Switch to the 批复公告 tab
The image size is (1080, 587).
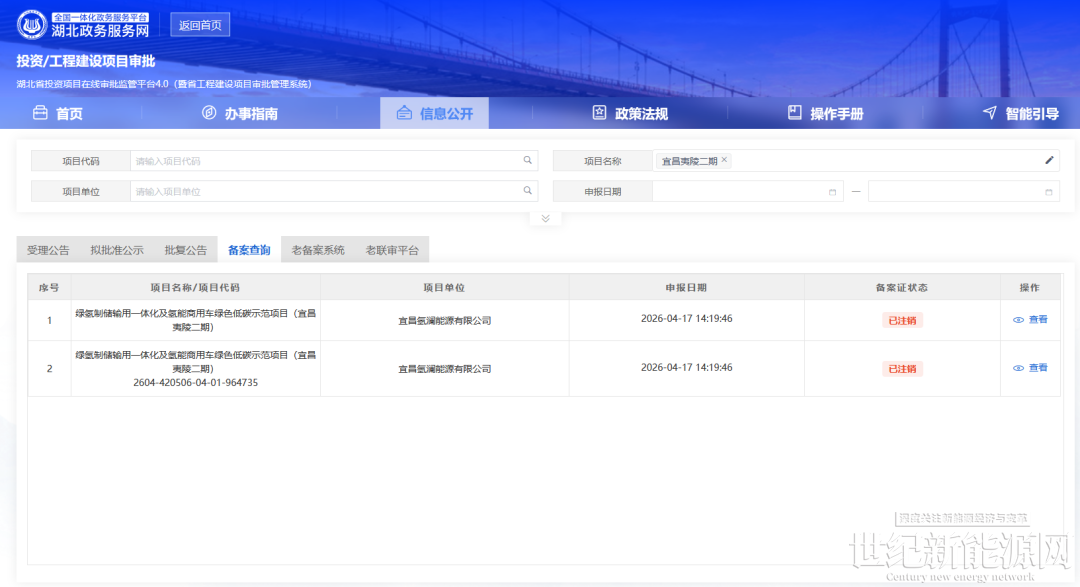point(185,250)
